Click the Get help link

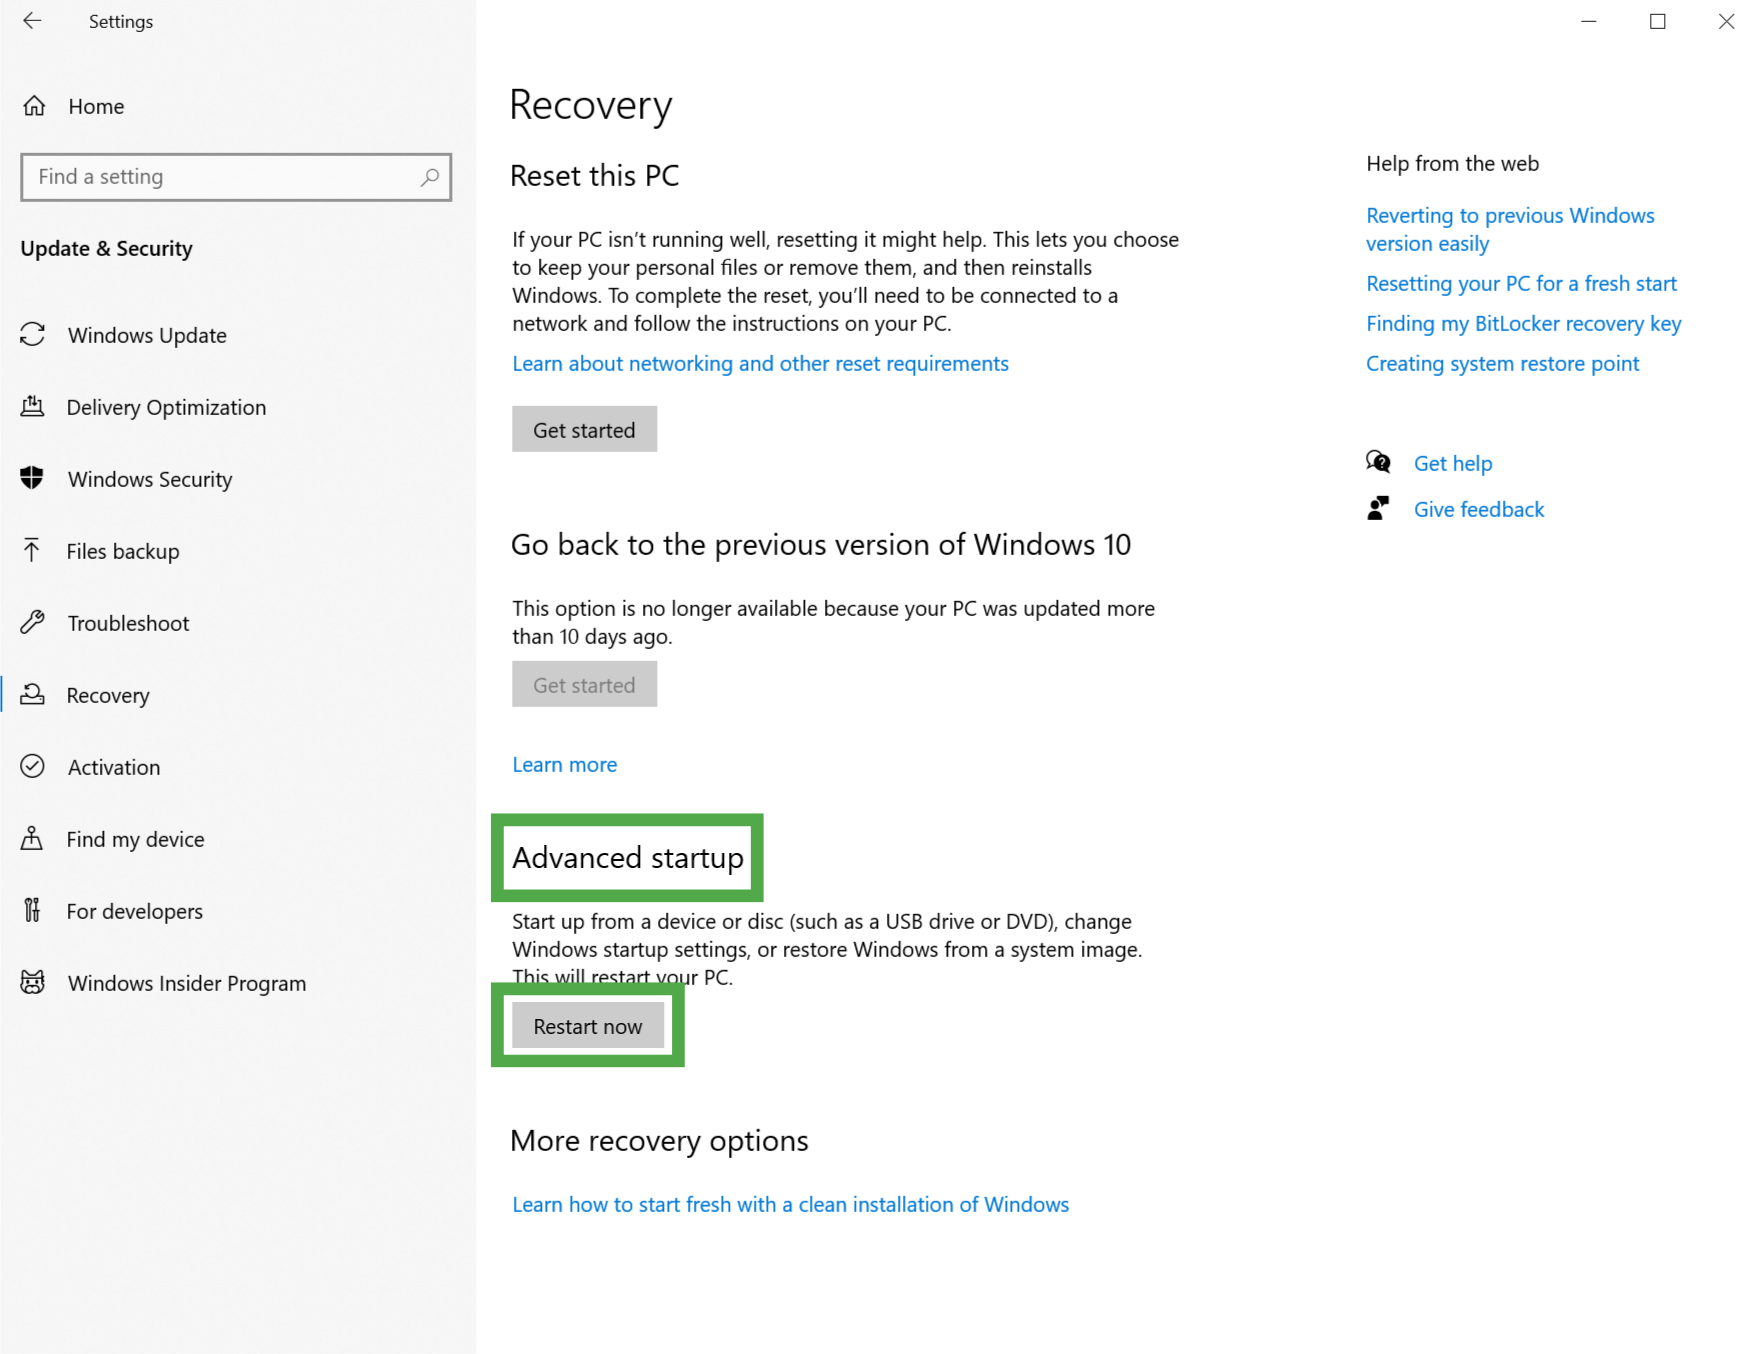pyautogui.click(x=1453, y=463)
